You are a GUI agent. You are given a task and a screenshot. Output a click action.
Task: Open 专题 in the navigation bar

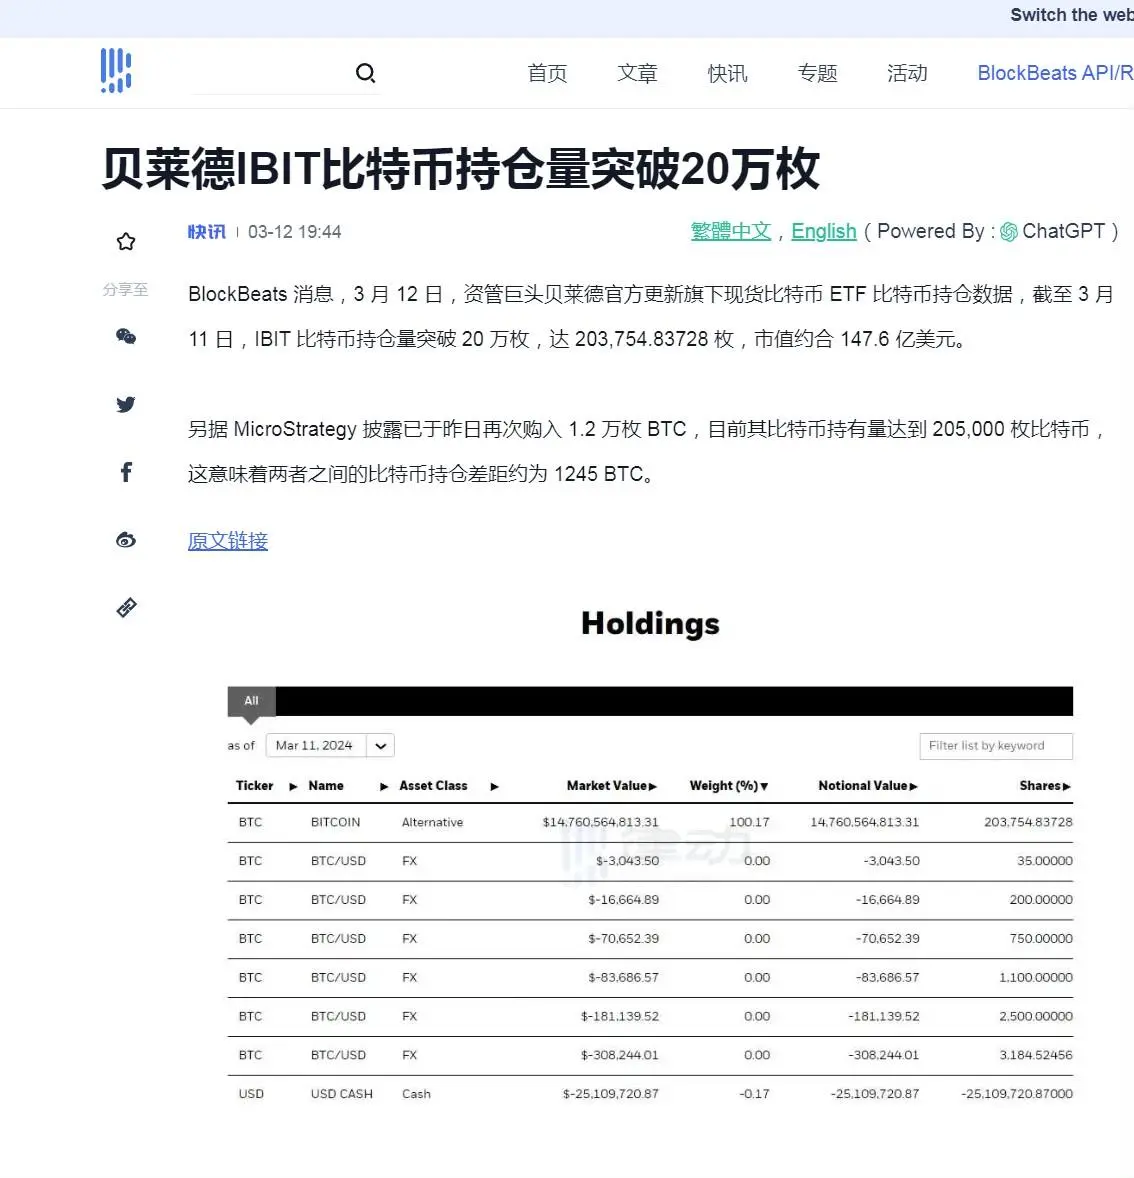pos(817,73)
